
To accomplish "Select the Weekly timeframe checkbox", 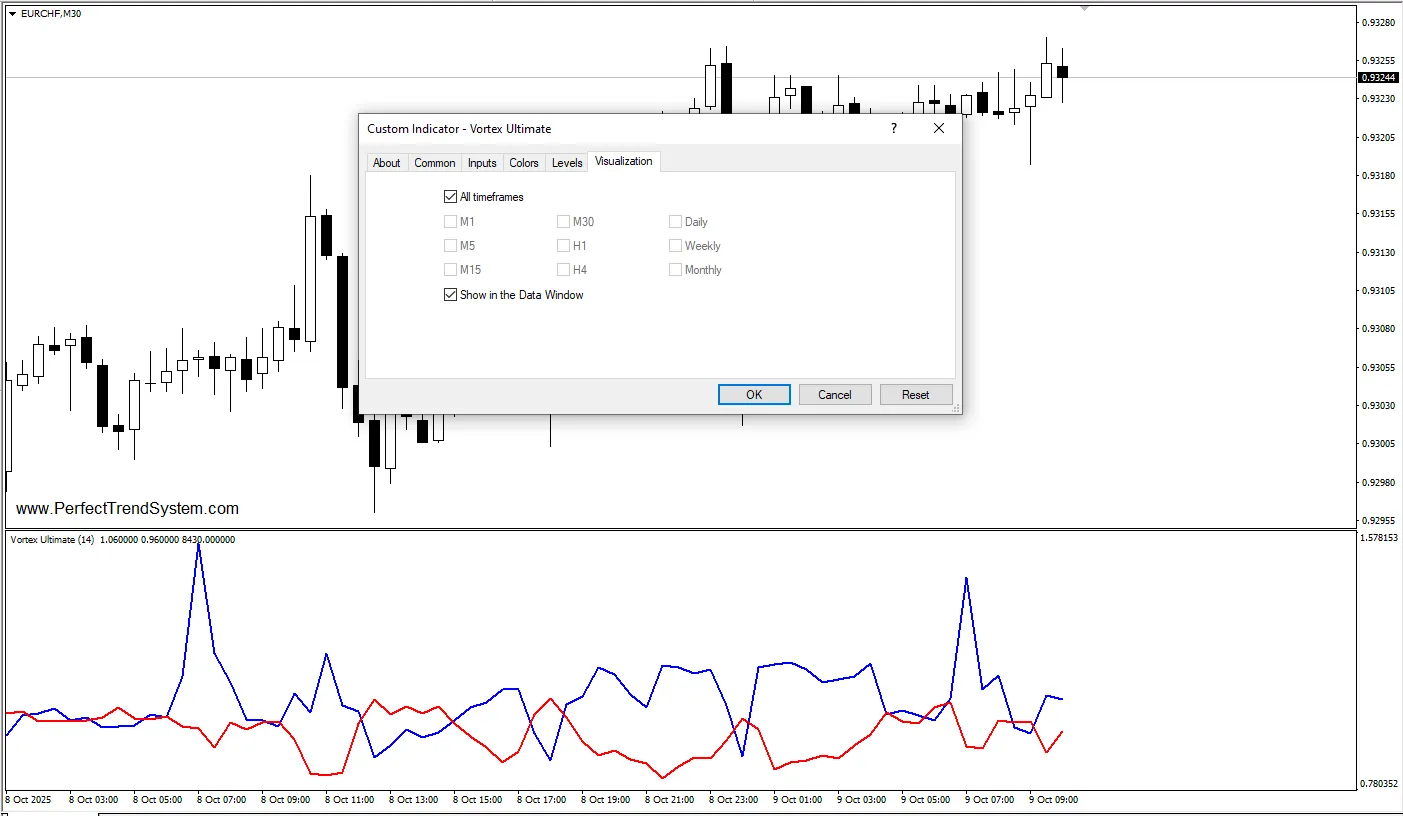I will pos(676,246).
